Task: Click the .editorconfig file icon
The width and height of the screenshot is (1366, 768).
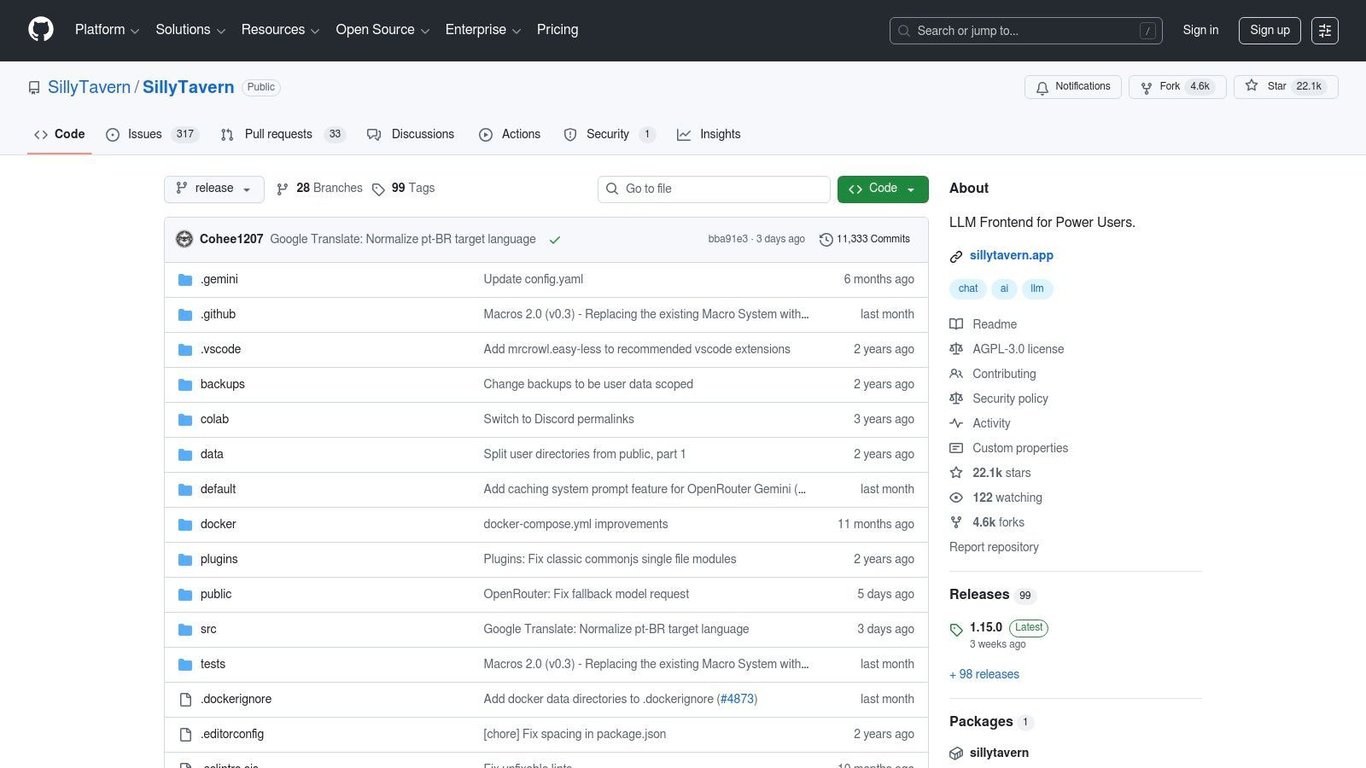Action: click(x=185, y=735)
